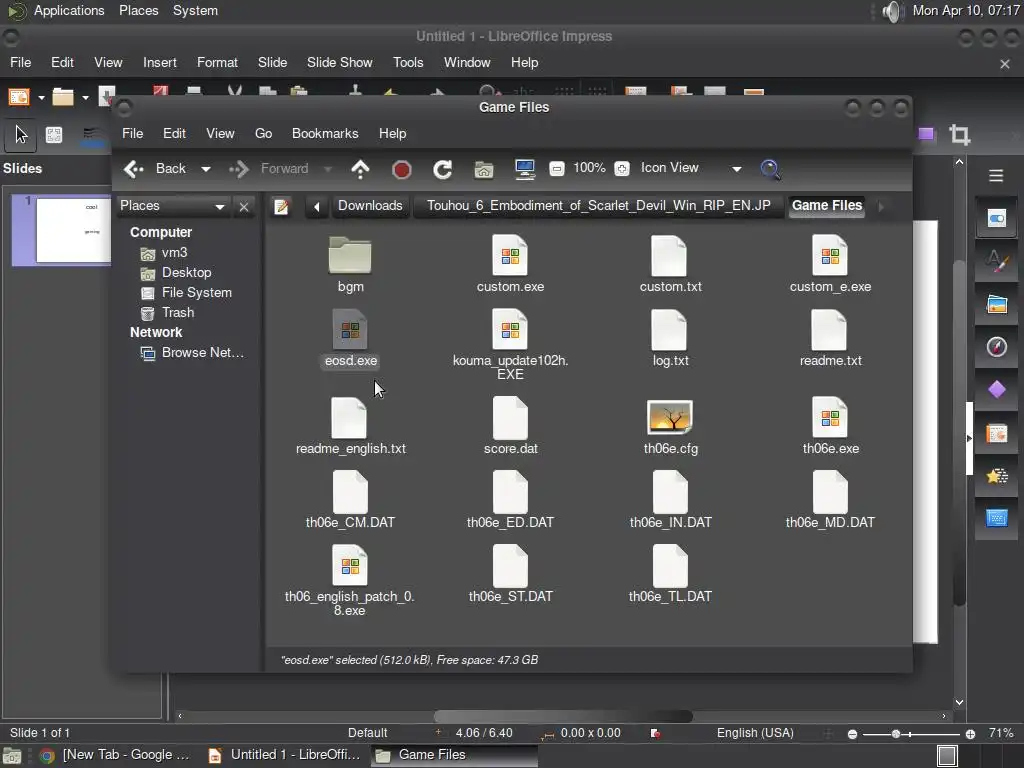Select eosd.exe file
Image resolution: width=1024 pixels, height=768 pixels.
coord(351,338)
